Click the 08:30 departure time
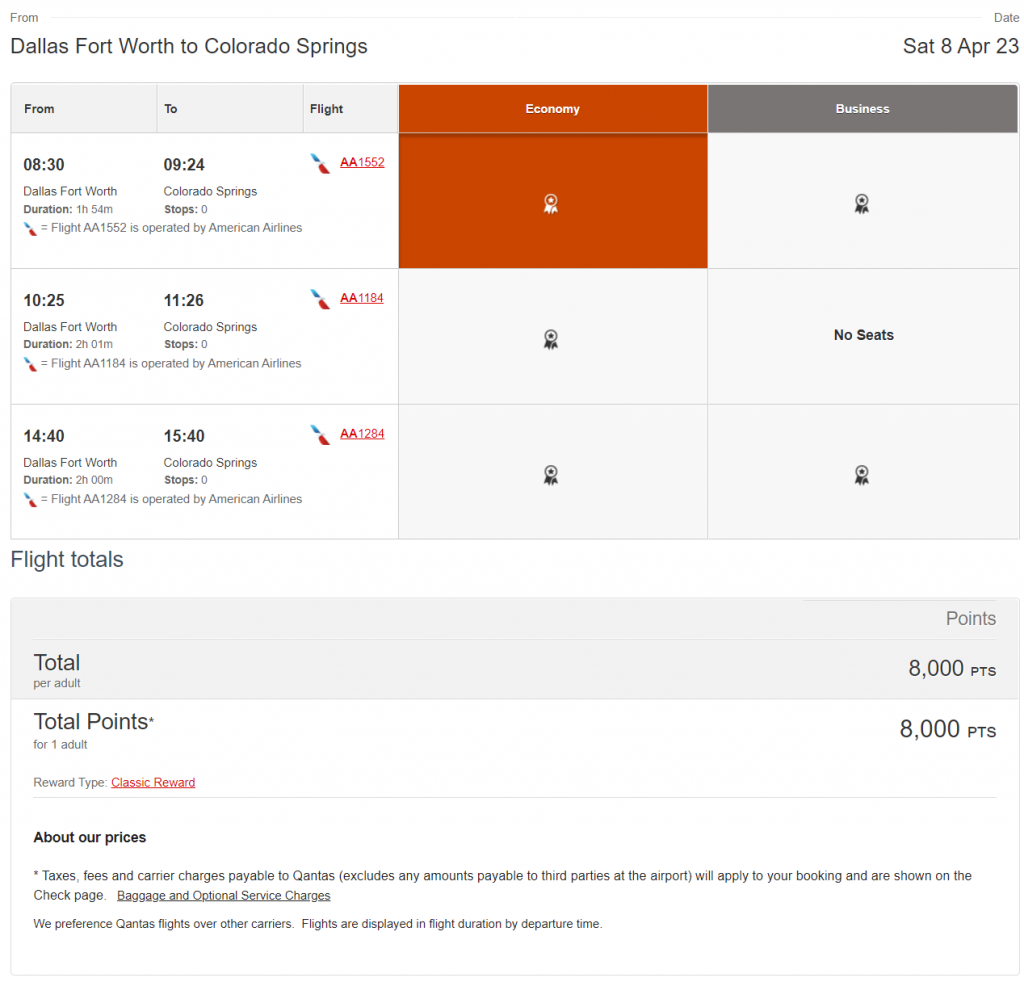 pyautogui.click(x=44, y=165)
